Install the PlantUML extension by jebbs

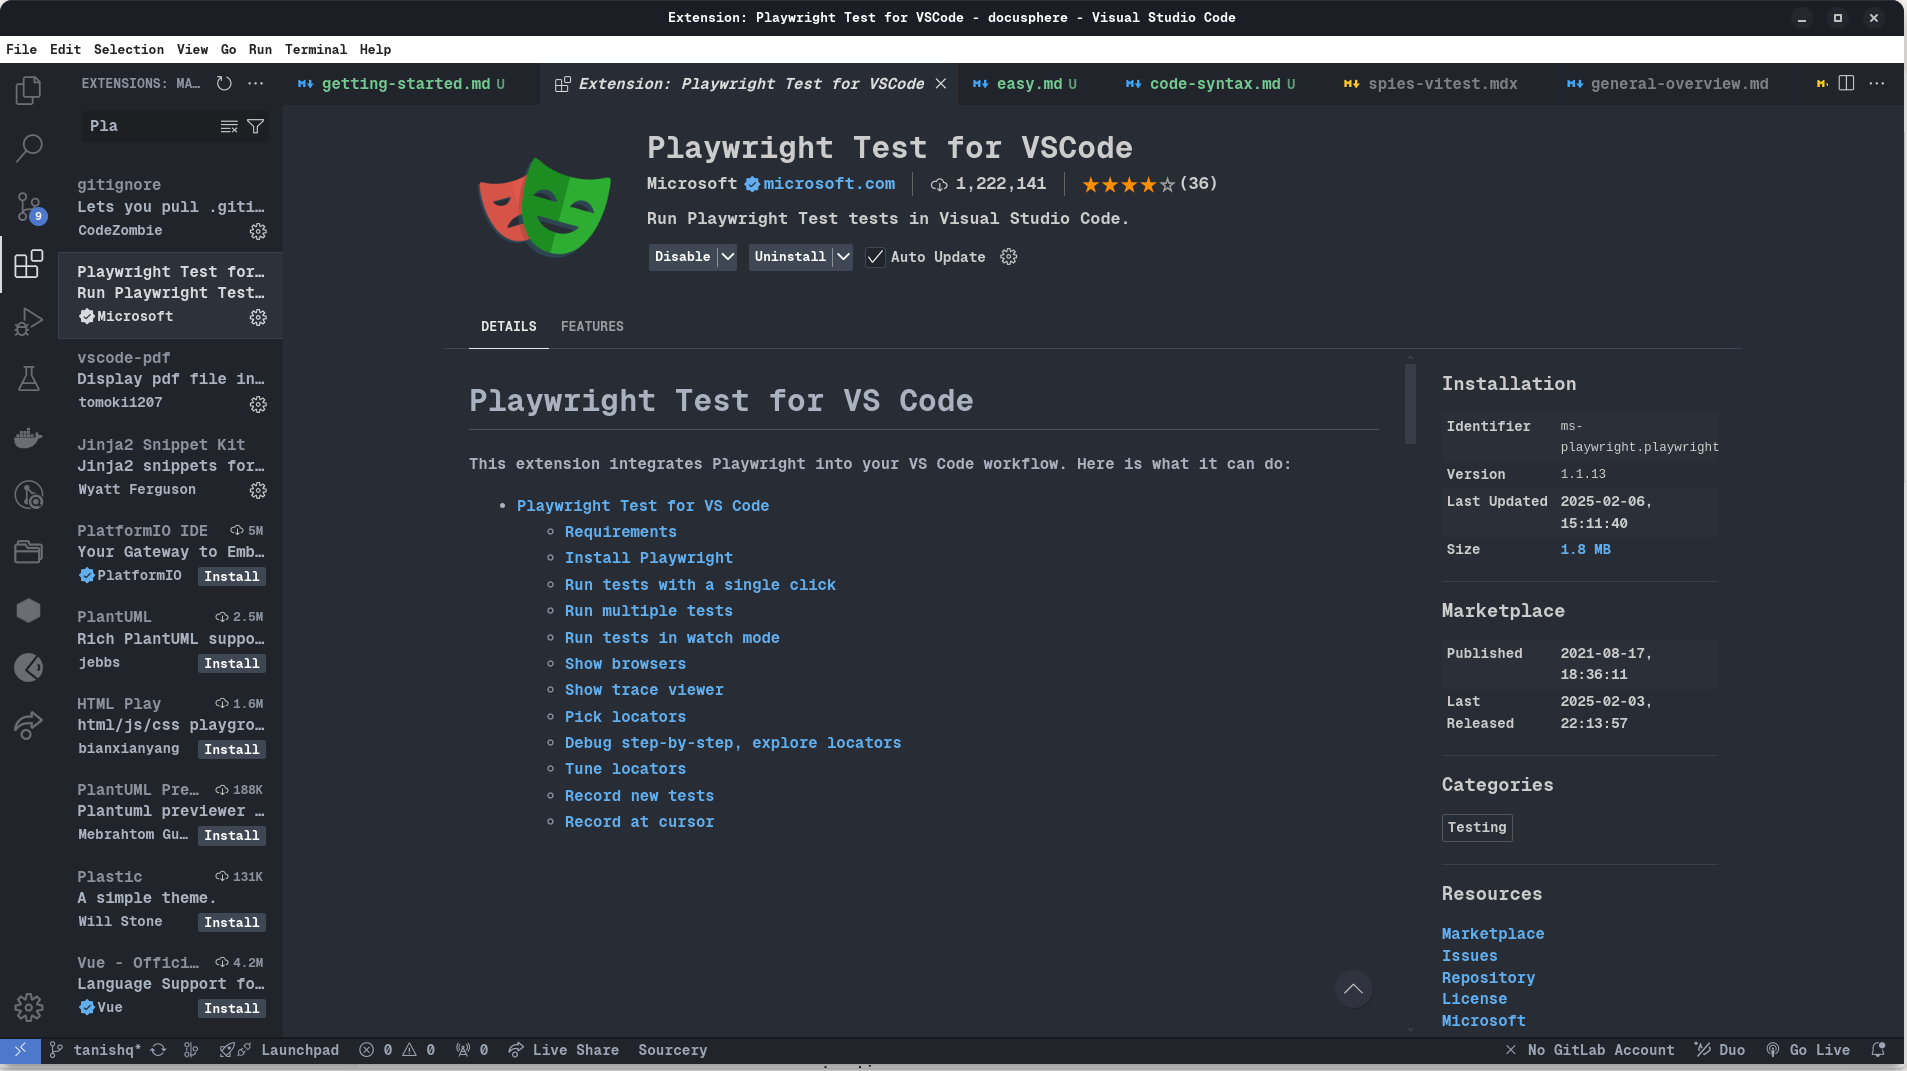pos(231,664)
